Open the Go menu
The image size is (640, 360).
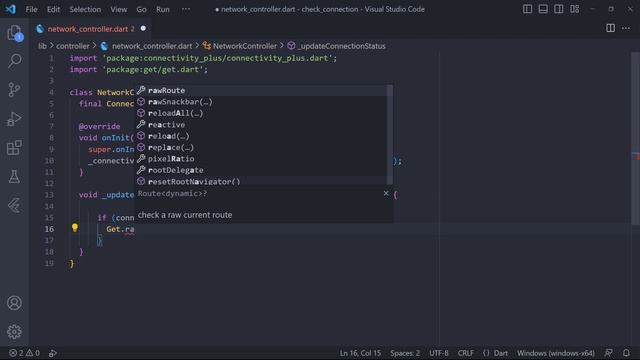coord(141,9)
